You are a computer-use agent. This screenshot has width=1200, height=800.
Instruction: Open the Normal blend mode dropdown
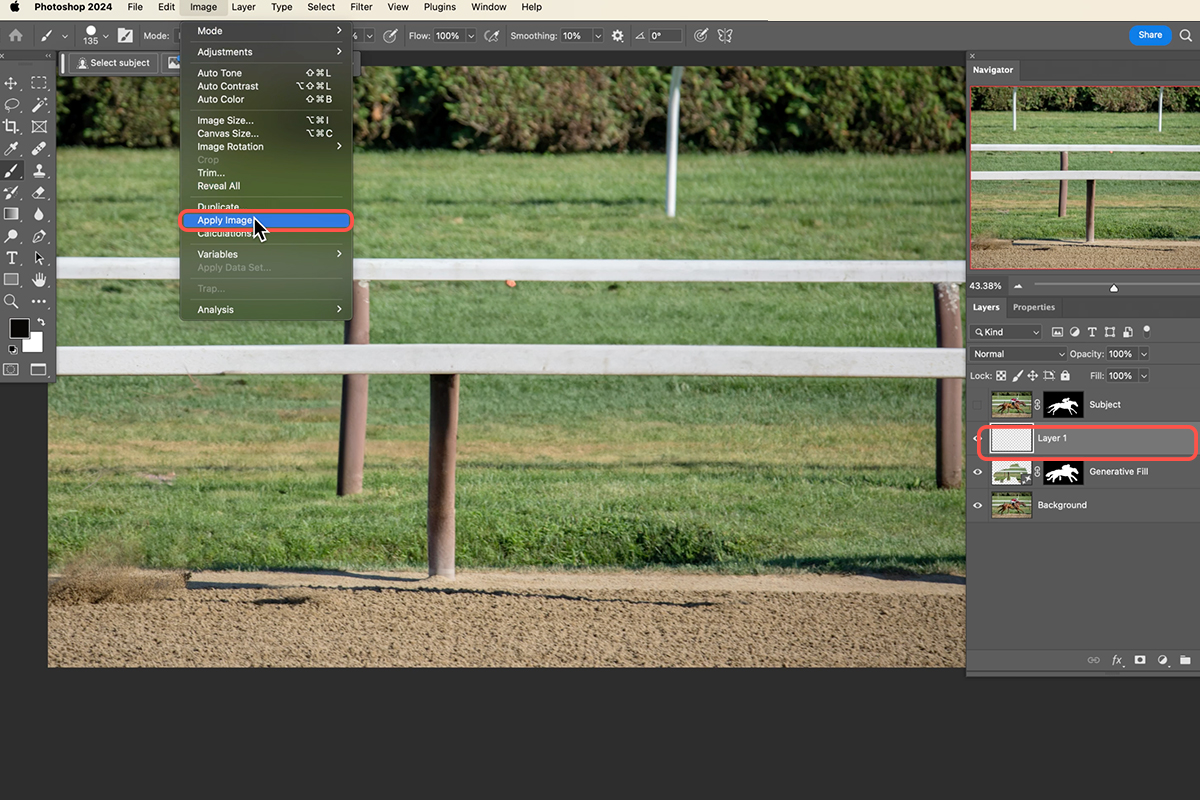pos(1018,354)
